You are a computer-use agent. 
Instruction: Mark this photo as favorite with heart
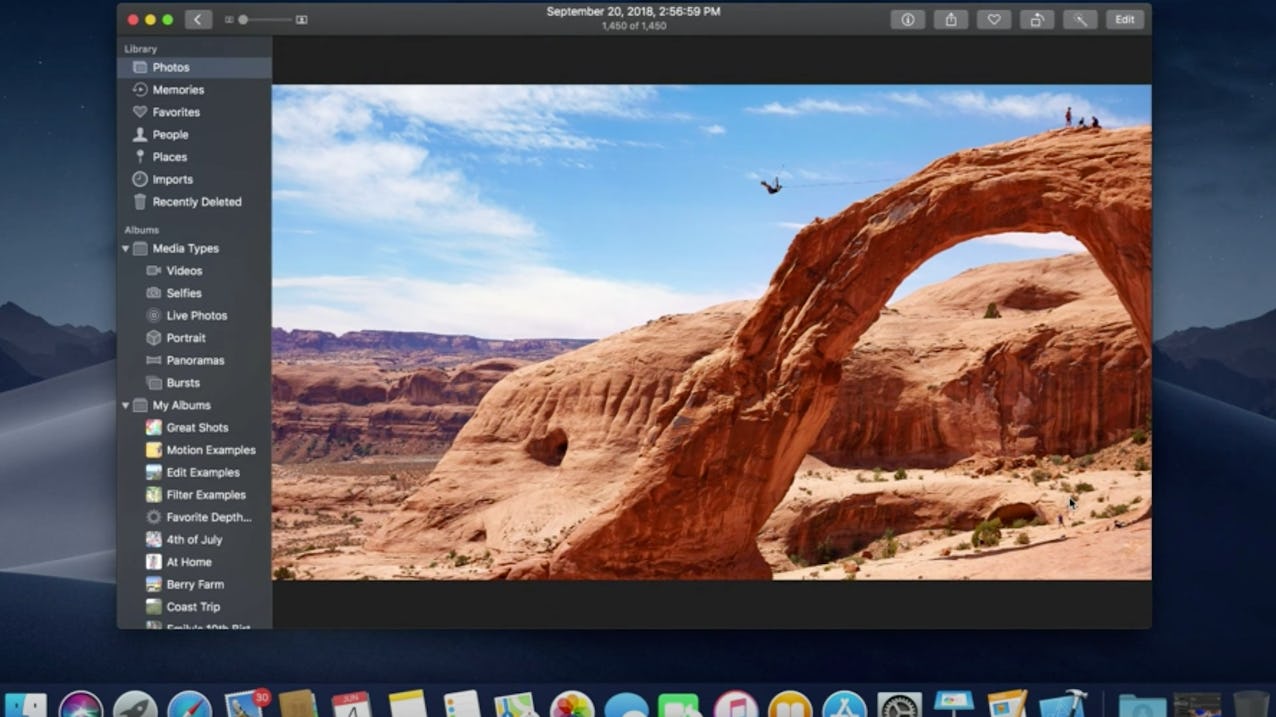click(x=993, y=19)
